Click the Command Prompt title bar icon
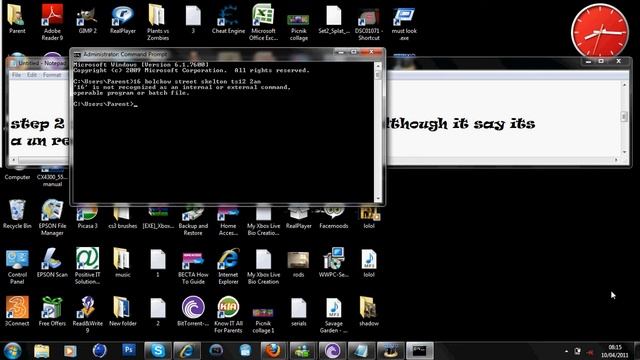Viewport: 640px width, 360px height. pyautogui.click(x=77, y=54)
